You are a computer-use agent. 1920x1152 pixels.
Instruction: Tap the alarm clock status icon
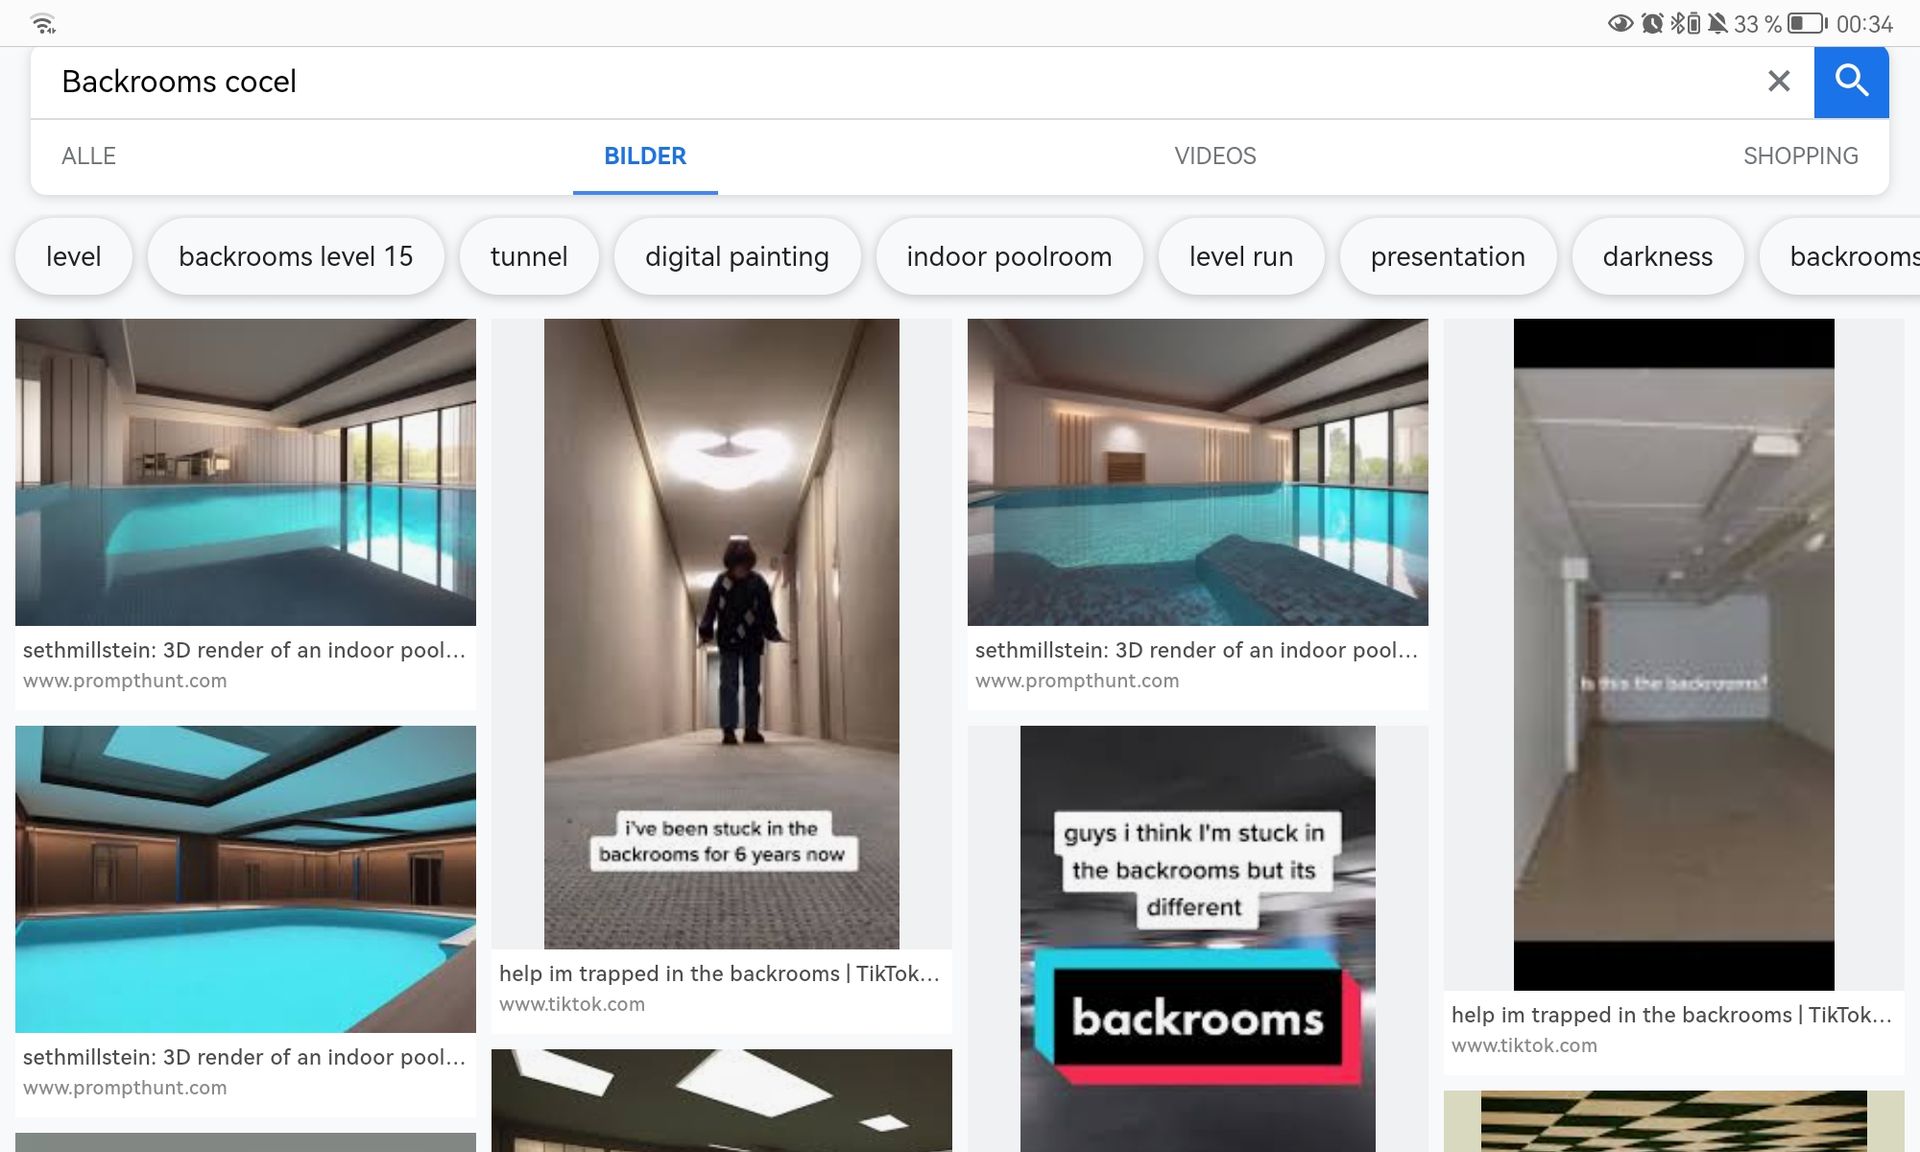(x=1652, y=23)
